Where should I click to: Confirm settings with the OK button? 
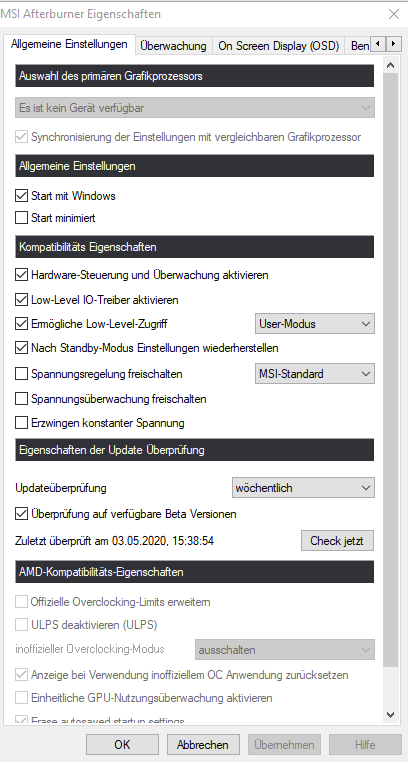(x=122, y=745)
